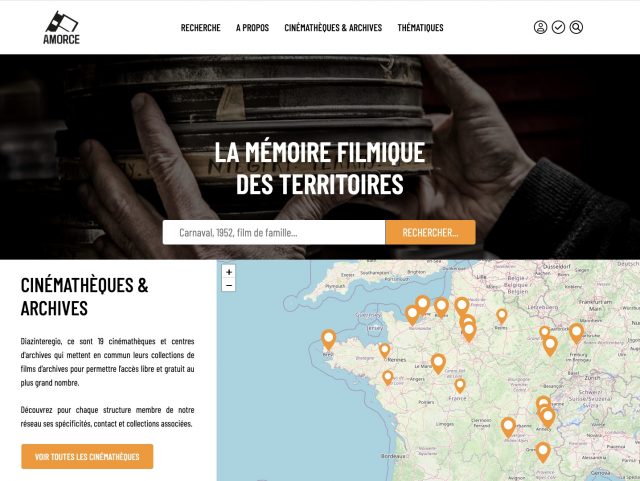Open Cinémathèques & Archives menu
Image resolution: width=640 pixels, height=481 pixels.
click(x=333, y=27)
